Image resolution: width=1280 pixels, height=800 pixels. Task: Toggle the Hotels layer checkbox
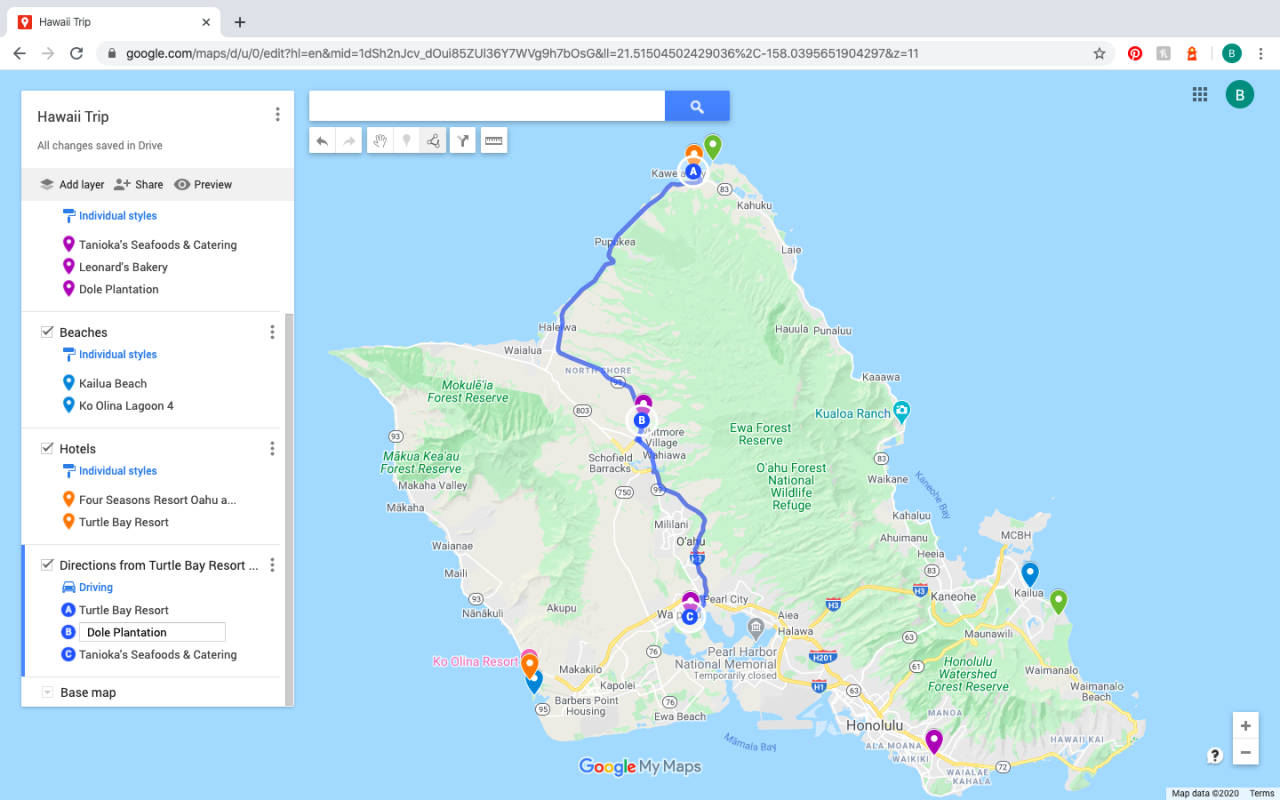click(47, 449)
